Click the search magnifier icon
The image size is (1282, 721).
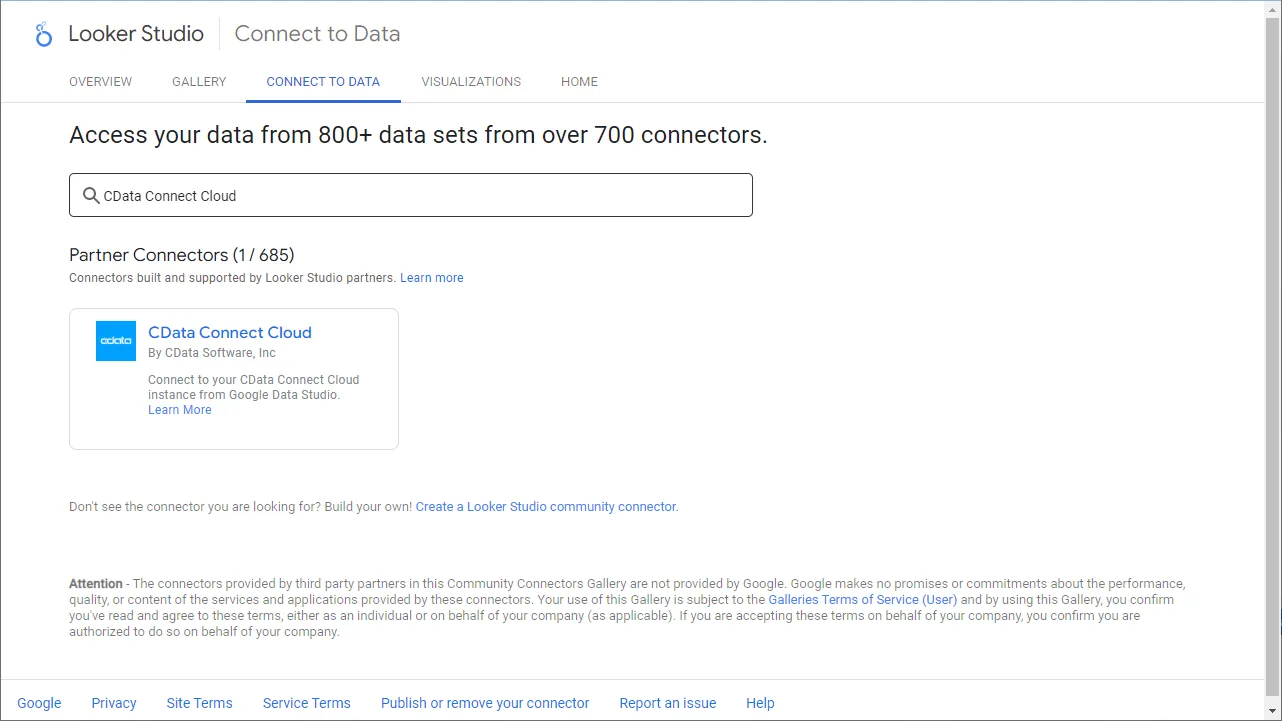[x=91, y=196]
